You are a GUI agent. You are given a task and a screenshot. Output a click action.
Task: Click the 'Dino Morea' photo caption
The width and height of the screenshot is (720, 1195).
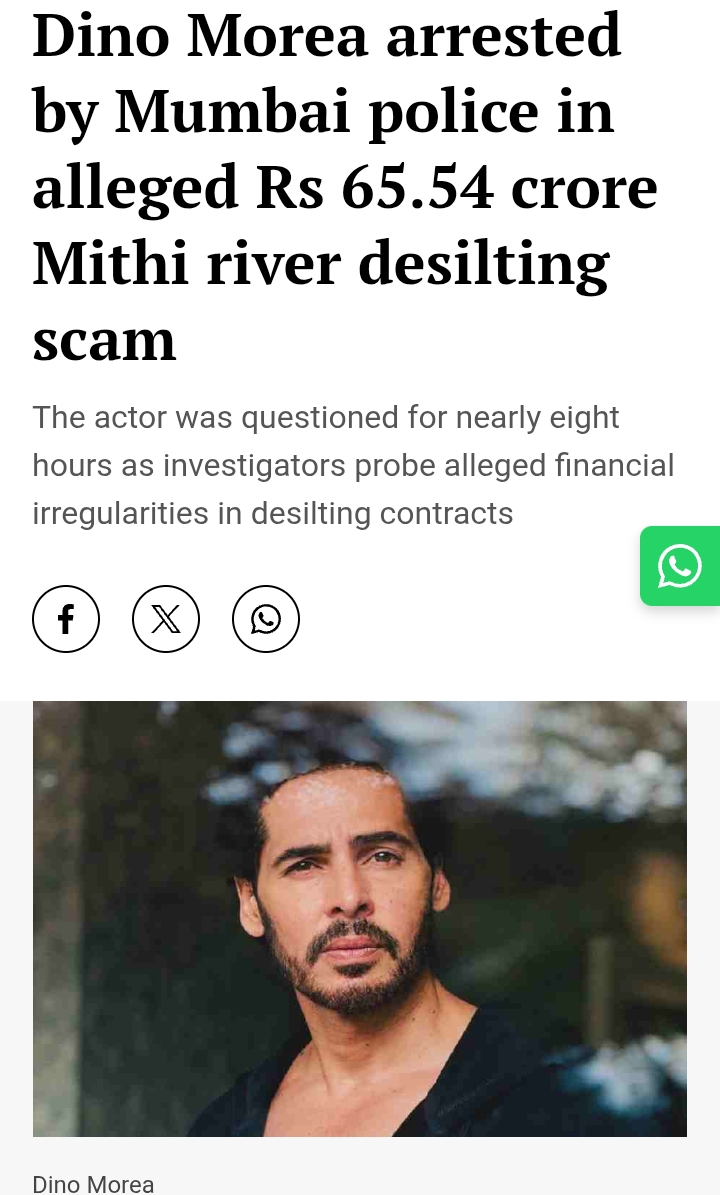tap(93, 1184)
